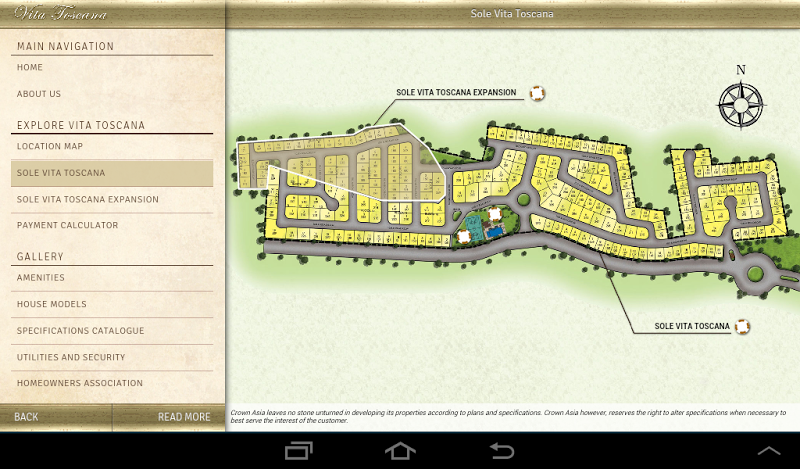The image size is (800, 469).
Task: Open the Payment Calculator
Action: [x=112, y=225]
